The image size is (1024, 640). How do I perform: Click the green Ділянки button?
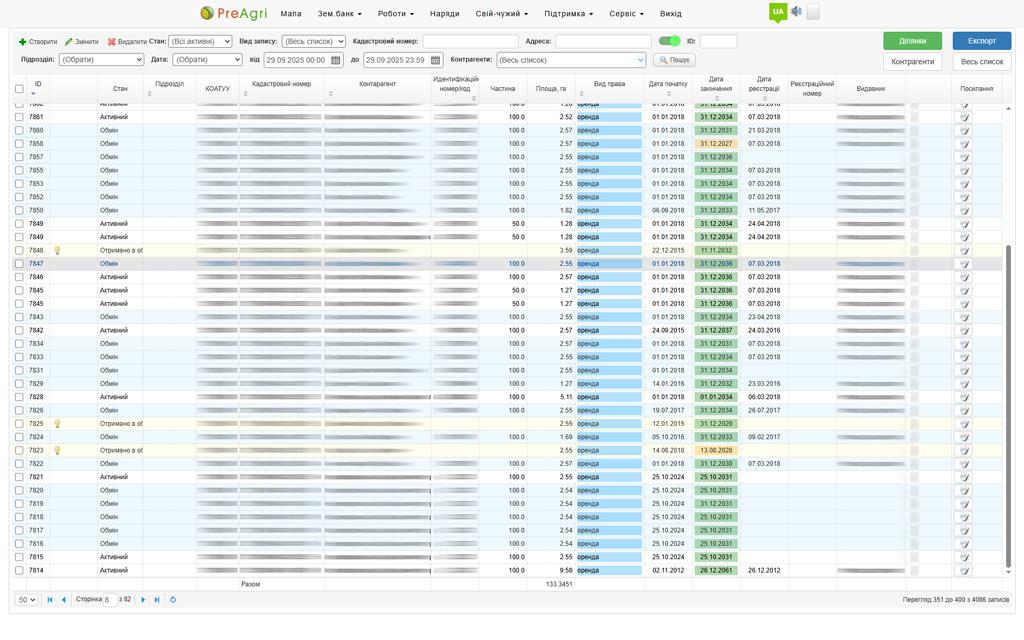[x=912, y=41]
